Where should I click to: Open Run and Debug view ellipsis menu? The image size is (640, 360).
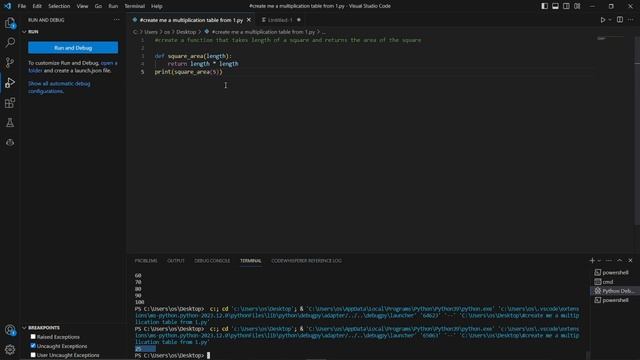click(117, 20)
